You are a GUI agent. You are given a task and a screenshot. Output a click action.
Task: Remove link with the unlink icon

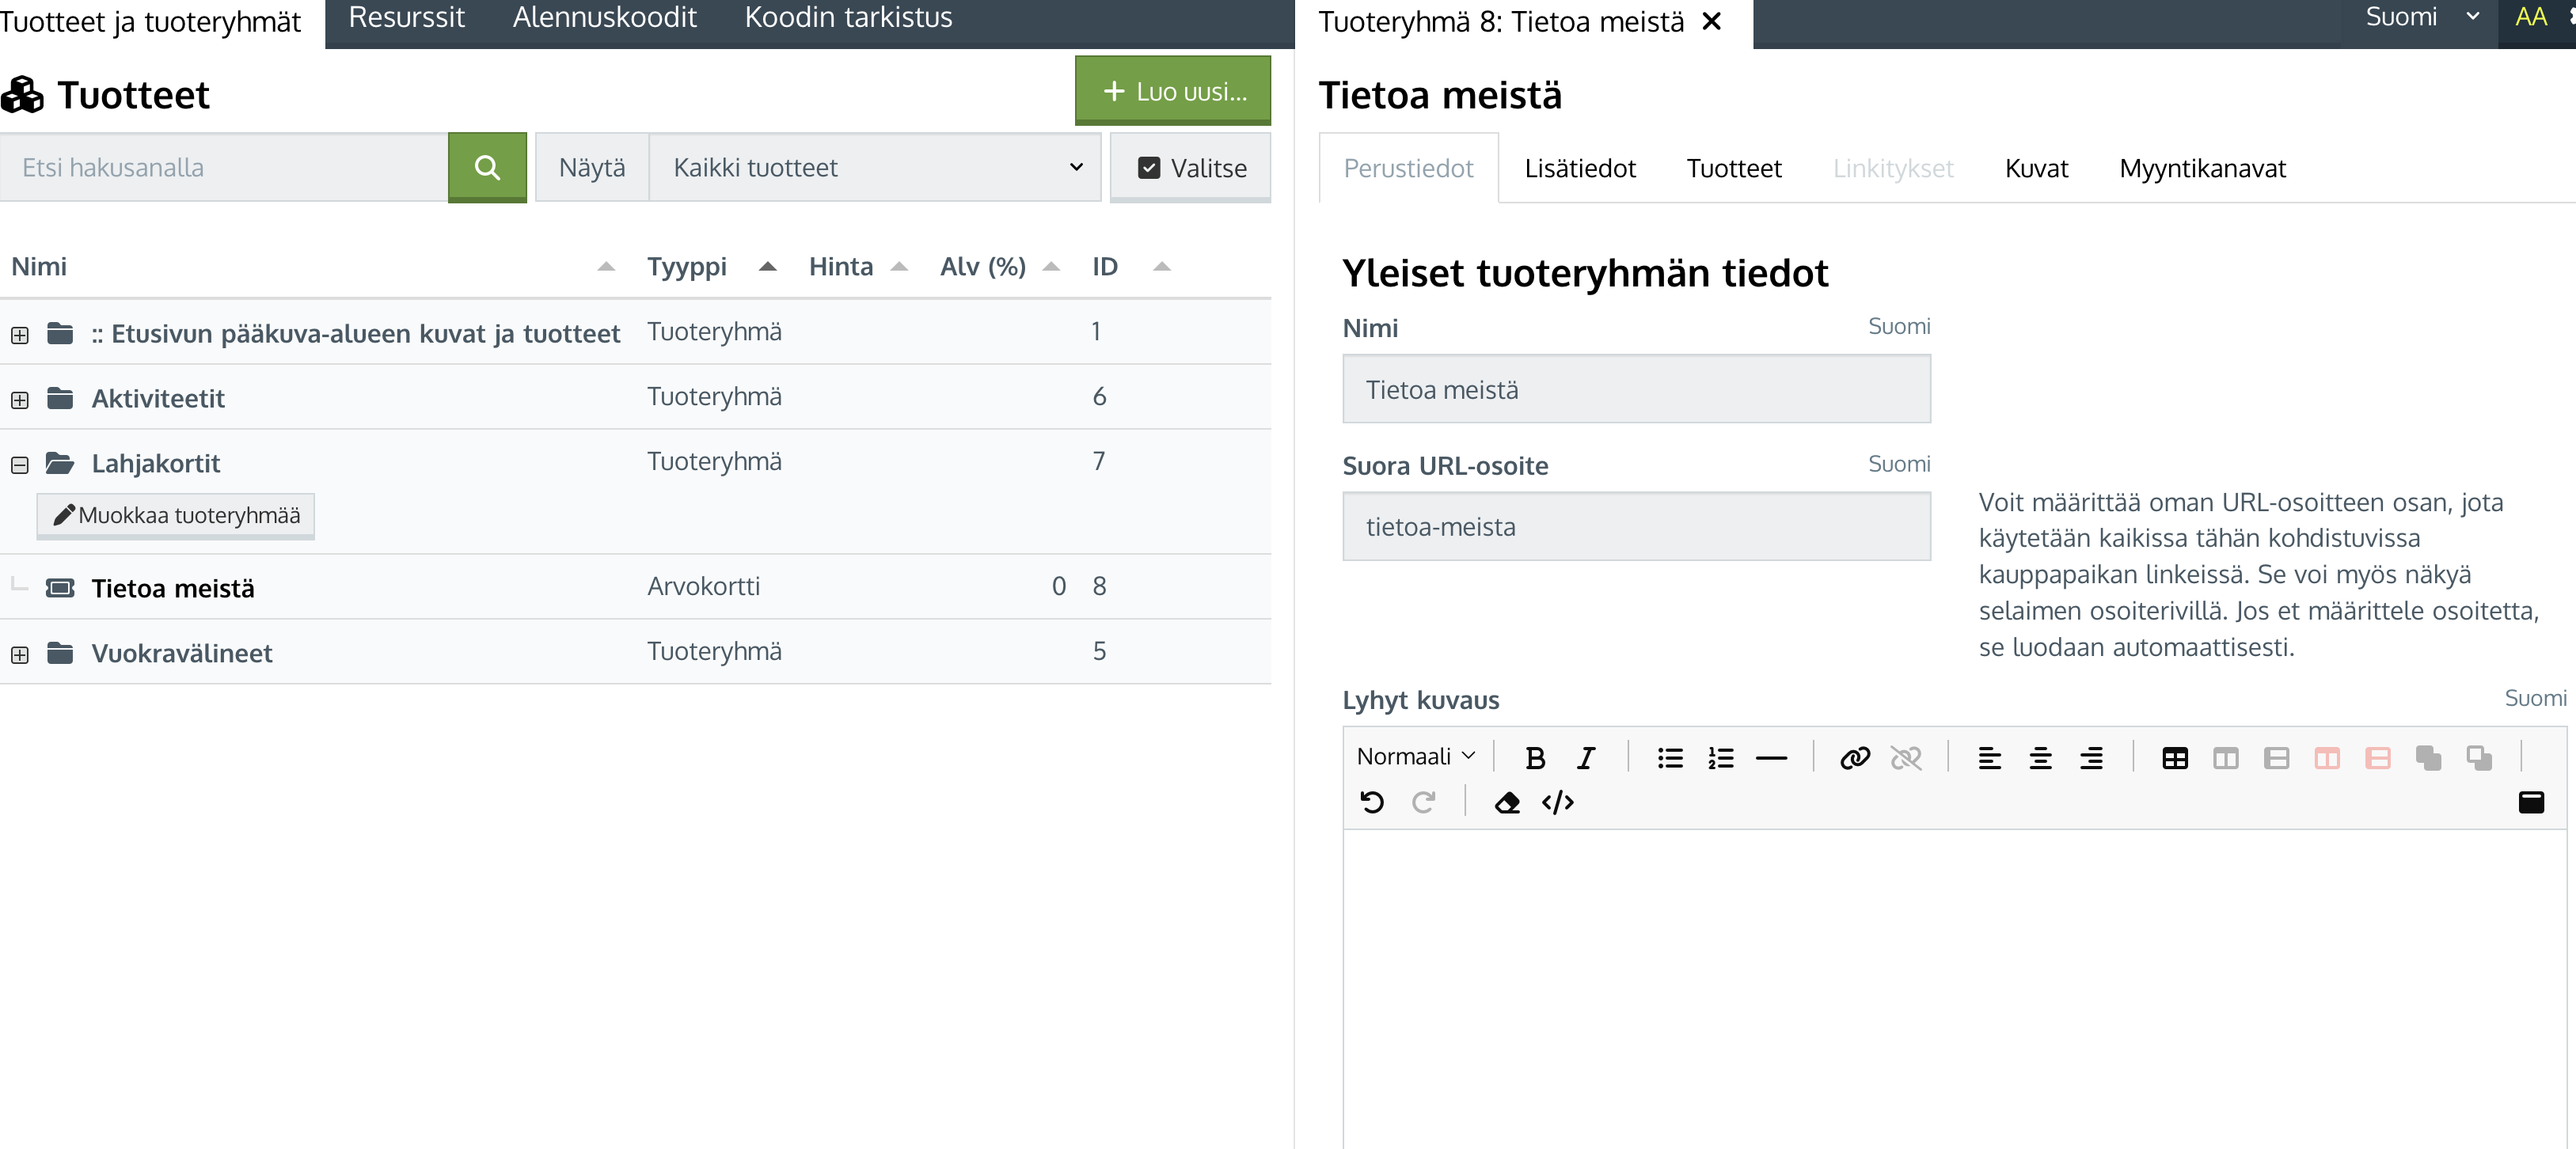(1906, 758)
